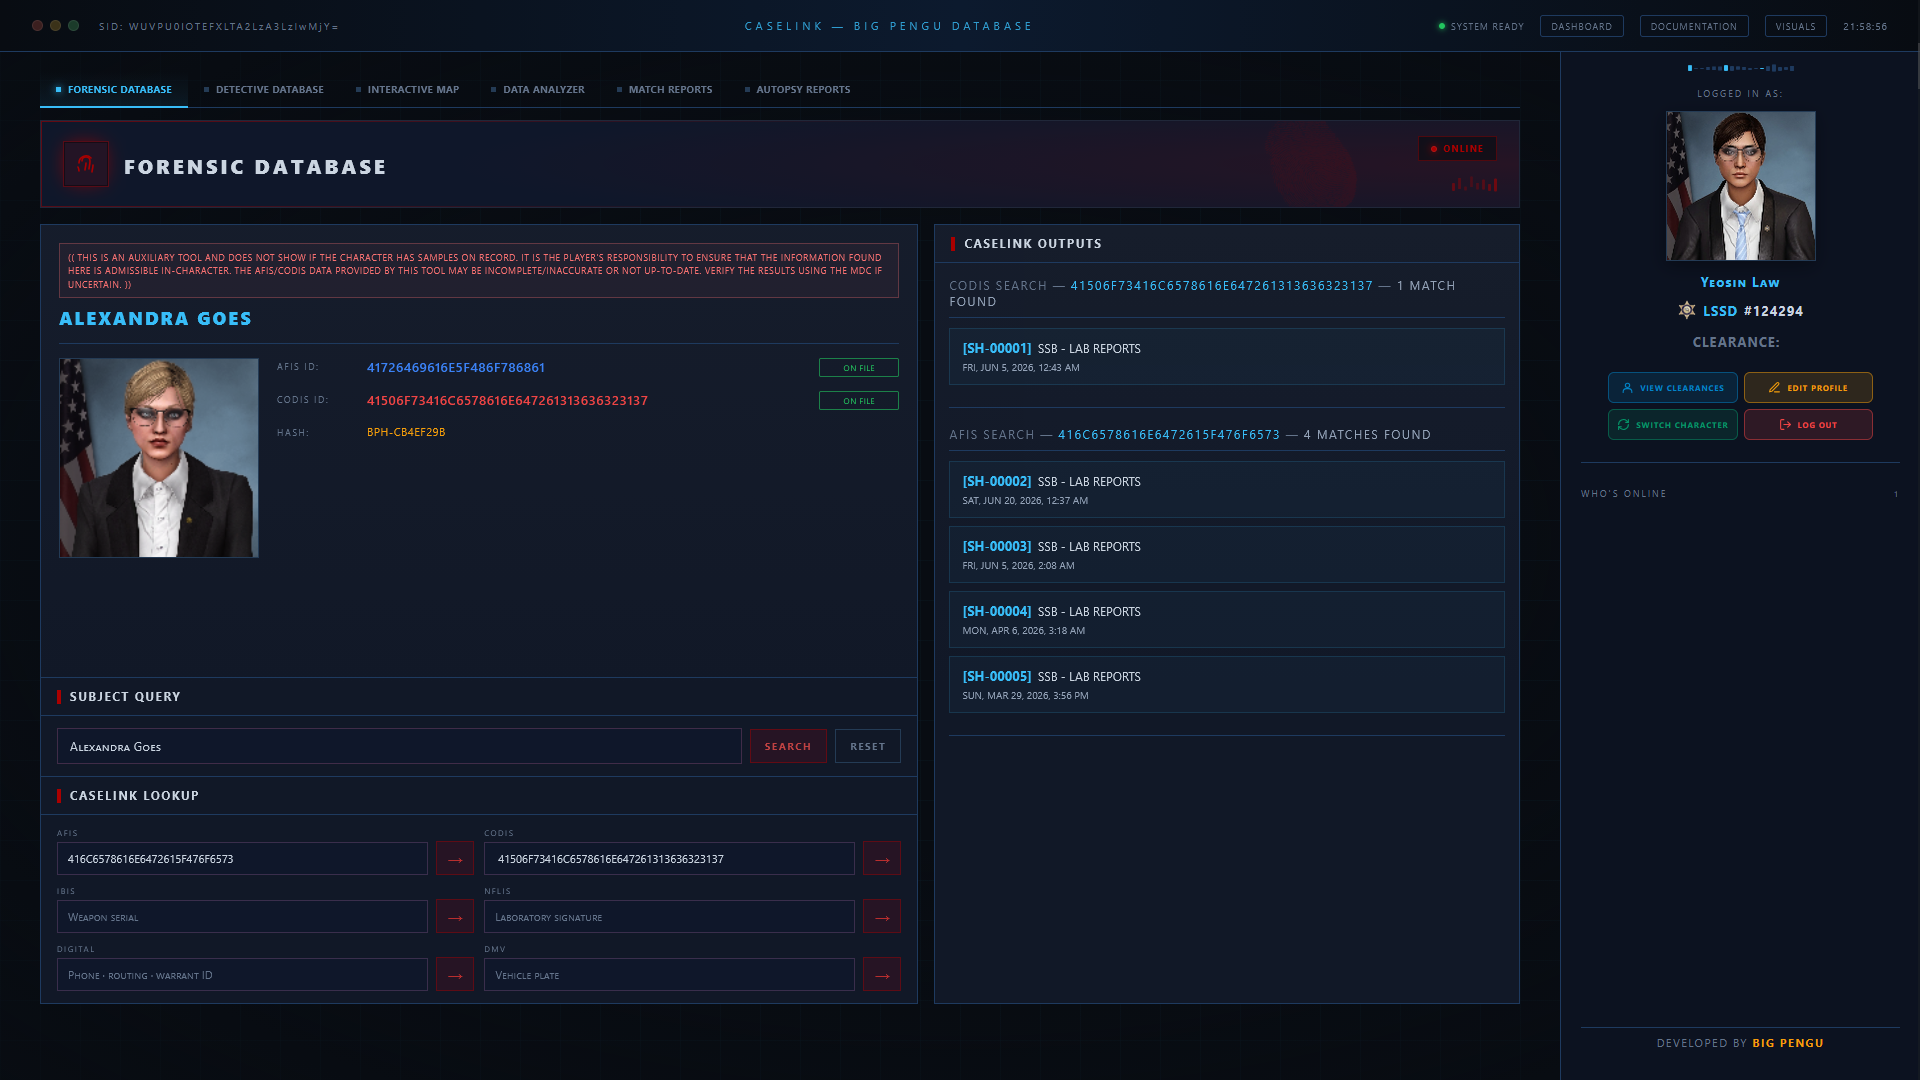The image size is (1920, 1080).
Task: Click Alexandra Goes' red CODIS ID value
Action: click(507, 401)
